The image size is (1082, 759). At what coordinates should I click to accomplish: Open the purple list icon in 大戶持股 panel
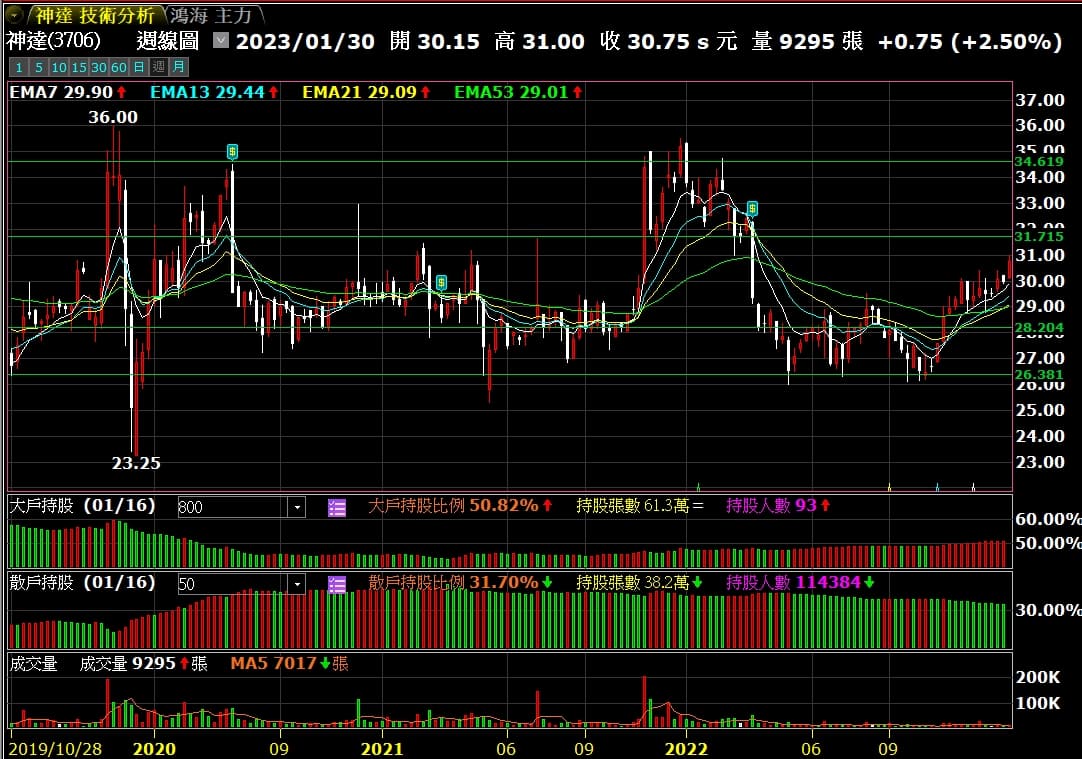pos(337,507)
